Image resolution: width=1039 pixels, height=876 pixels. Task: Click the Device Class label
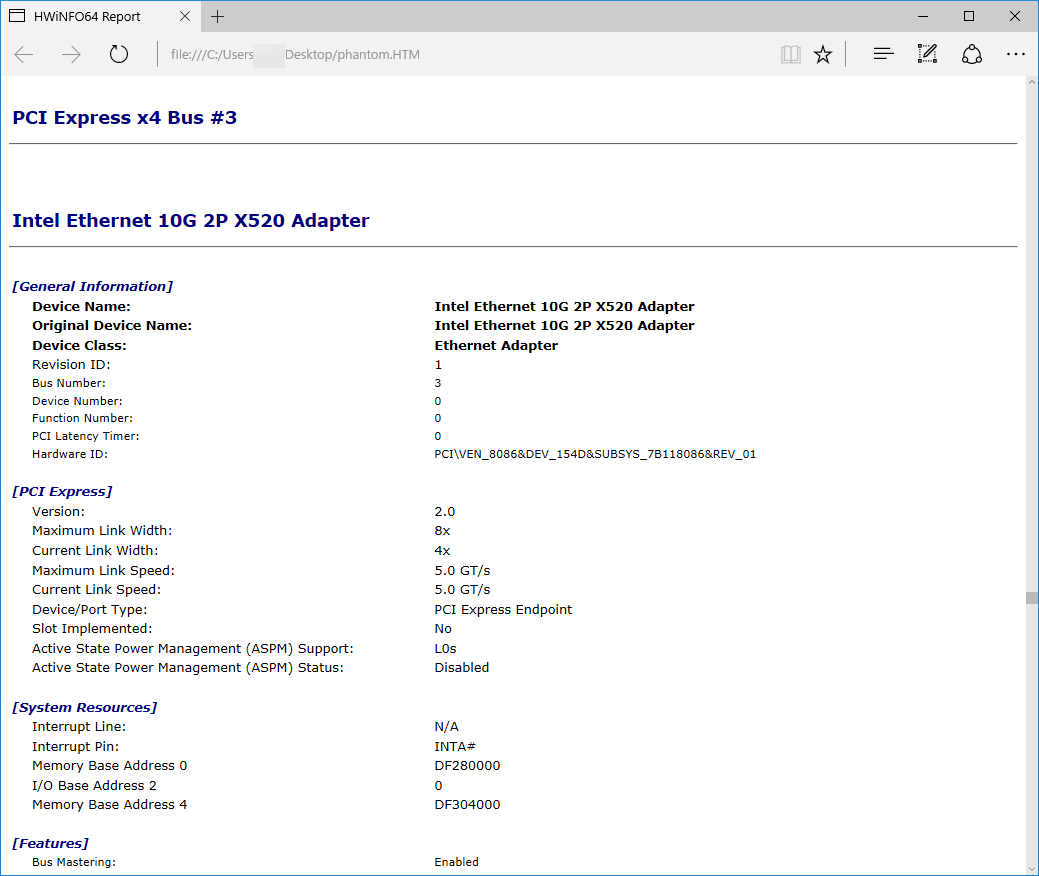point(80,345)
